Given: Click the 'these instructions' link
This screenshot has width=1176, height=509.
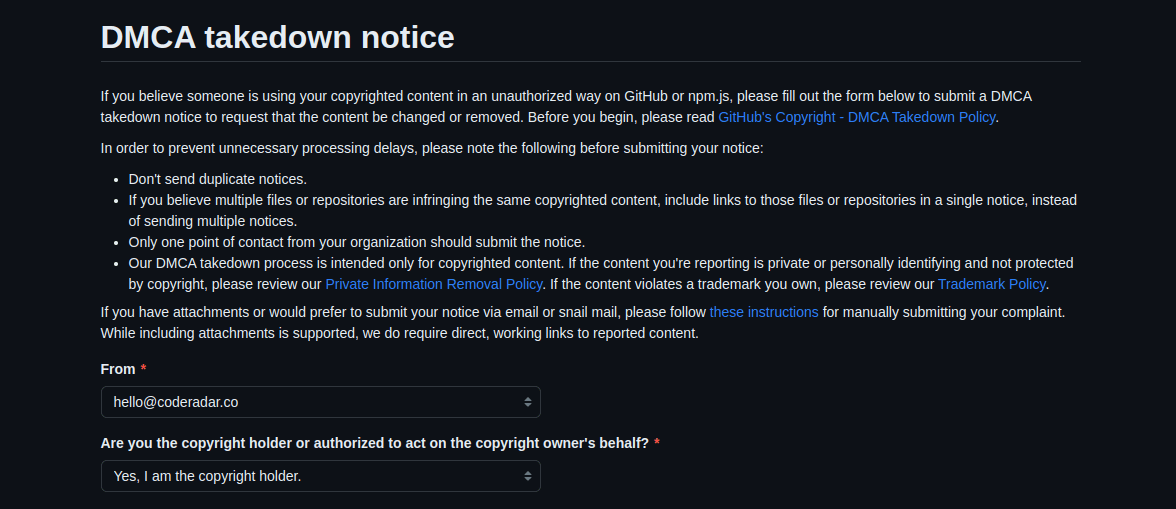Looking at the screenshot, I should coord(763,312).
